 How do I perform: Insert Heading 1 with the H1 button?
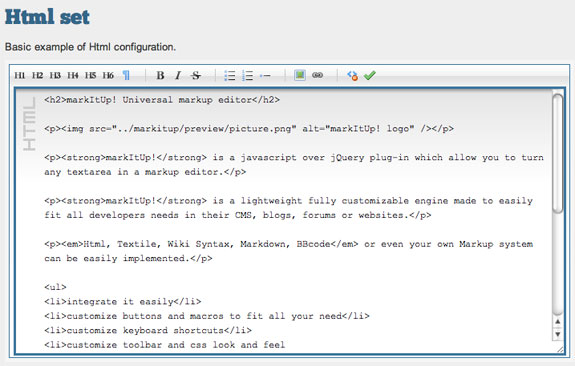19,76
